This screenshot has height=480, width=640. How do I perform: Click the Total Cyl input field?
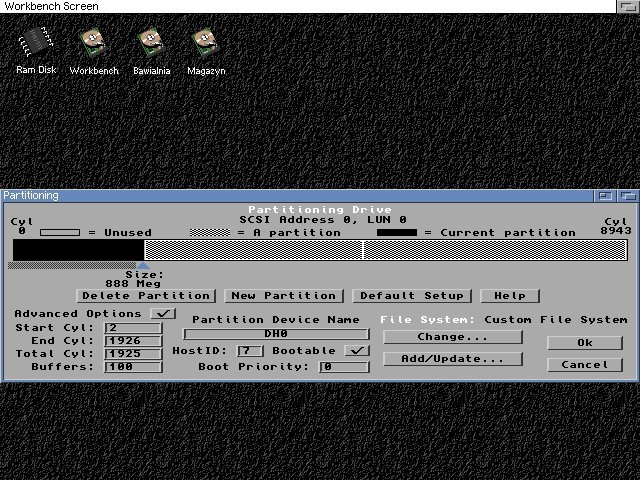pos(133,354)
